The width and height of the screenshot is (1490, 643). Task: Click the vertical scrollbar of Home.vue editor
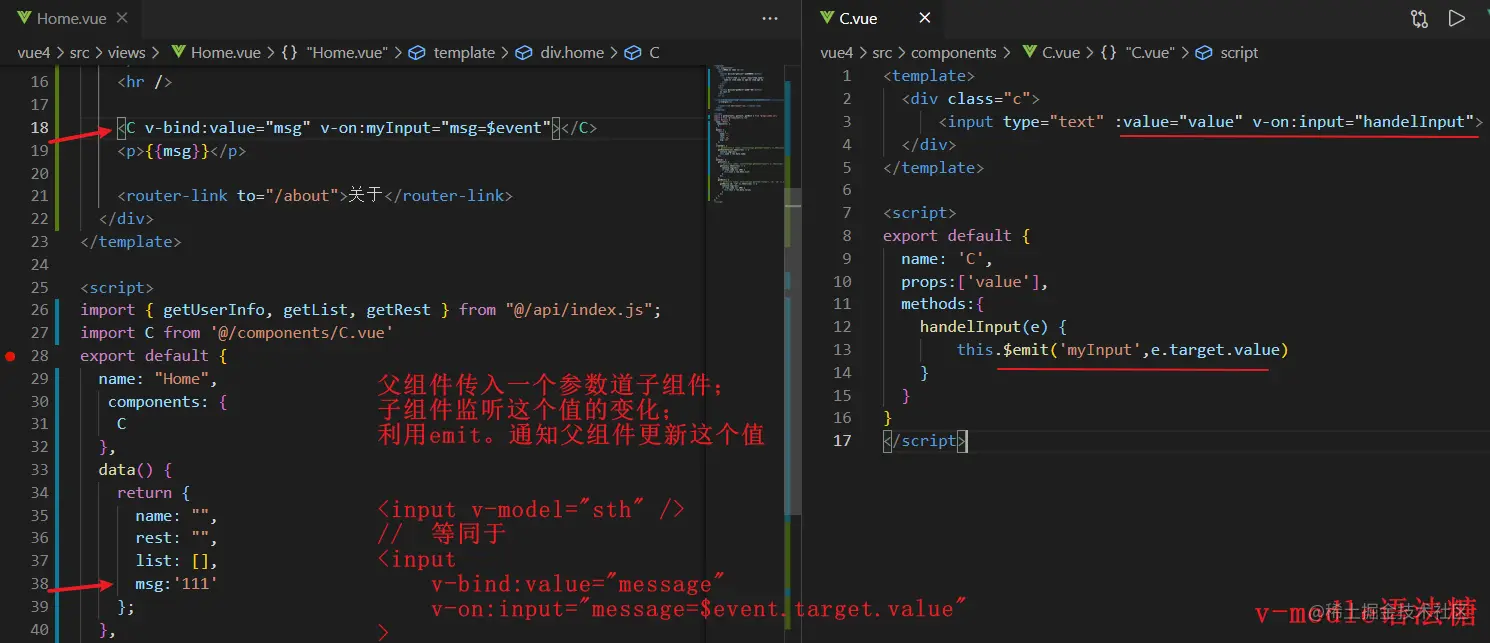coord(792,350)
